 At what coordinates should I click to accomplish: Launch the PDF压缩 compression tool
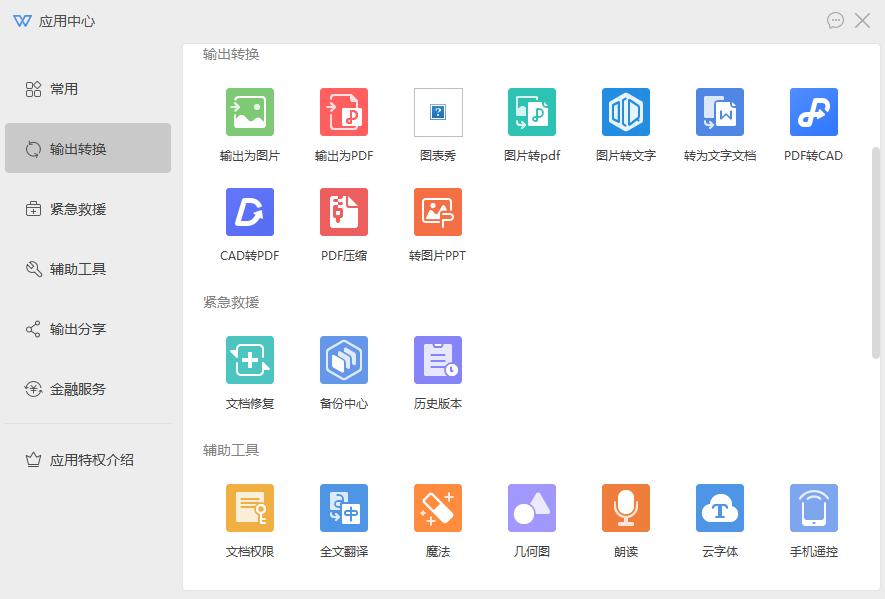coord(343,222)
